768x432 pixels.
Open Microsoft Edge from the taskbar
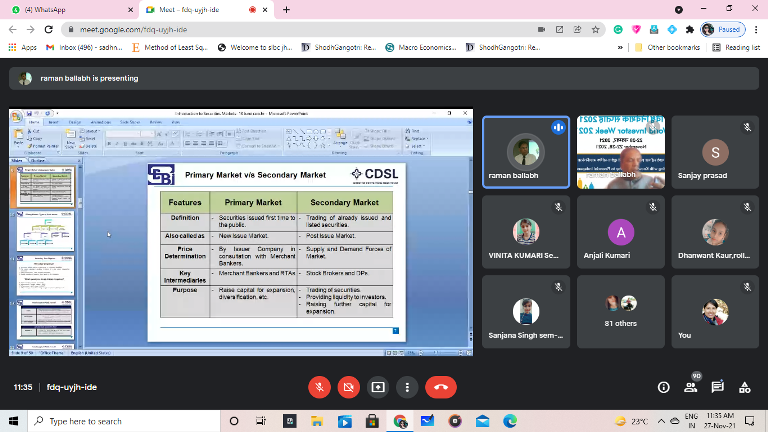510,421
